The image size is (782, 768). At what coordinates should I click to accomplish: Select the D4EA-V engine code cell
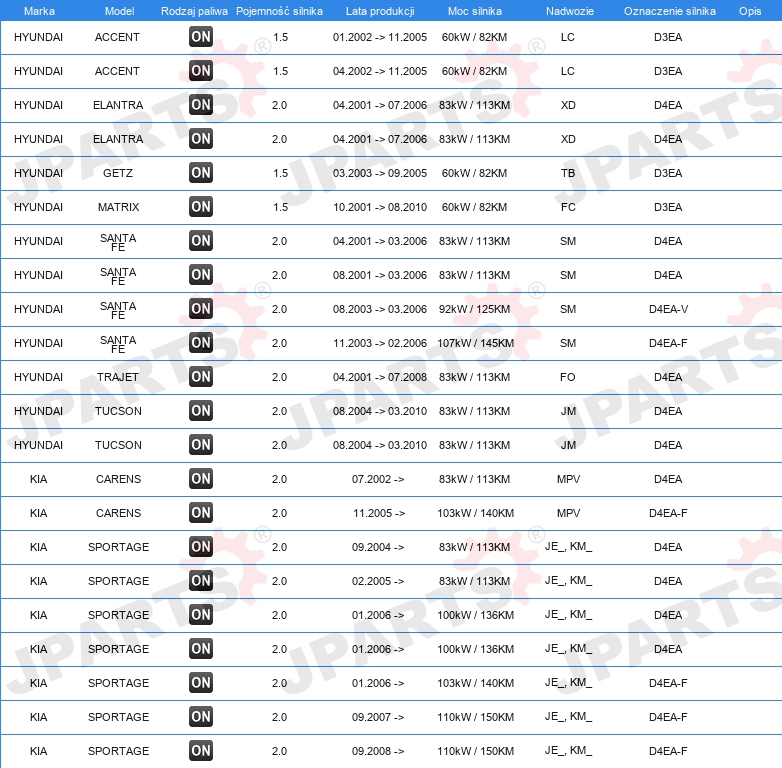[668, 309]
